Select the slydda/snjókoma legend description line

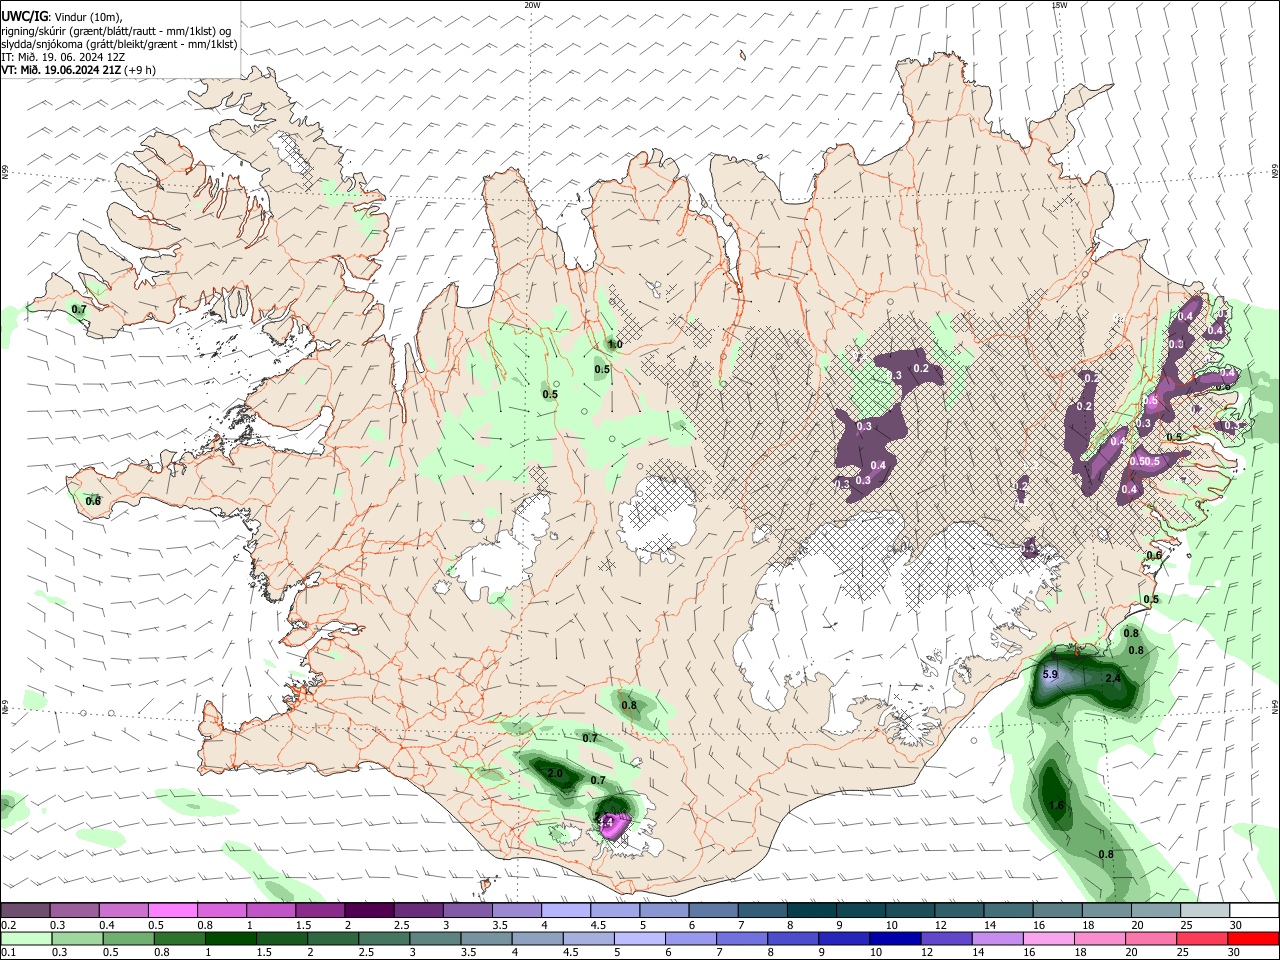pyautogui.click(x=119, y=44)
